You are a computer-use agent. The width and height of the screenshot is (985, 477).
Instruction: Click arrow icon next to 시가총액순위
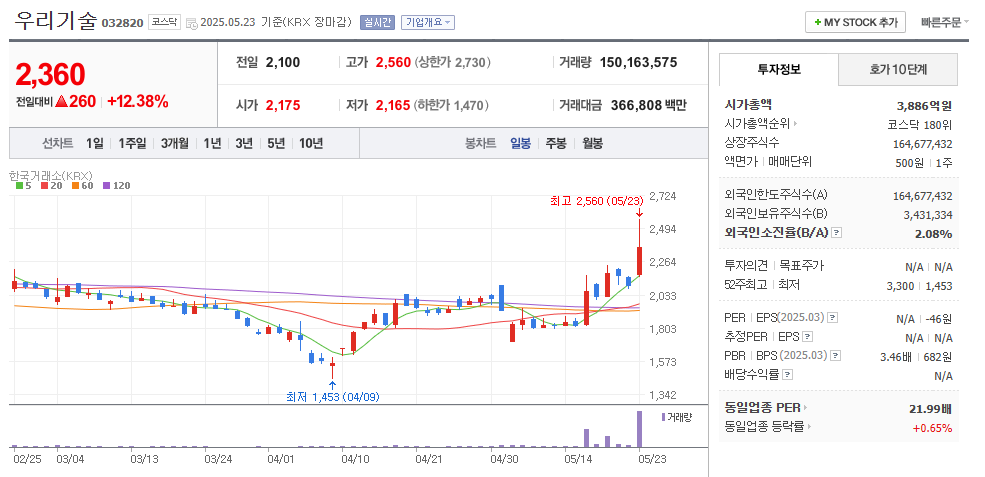[795, 124]
